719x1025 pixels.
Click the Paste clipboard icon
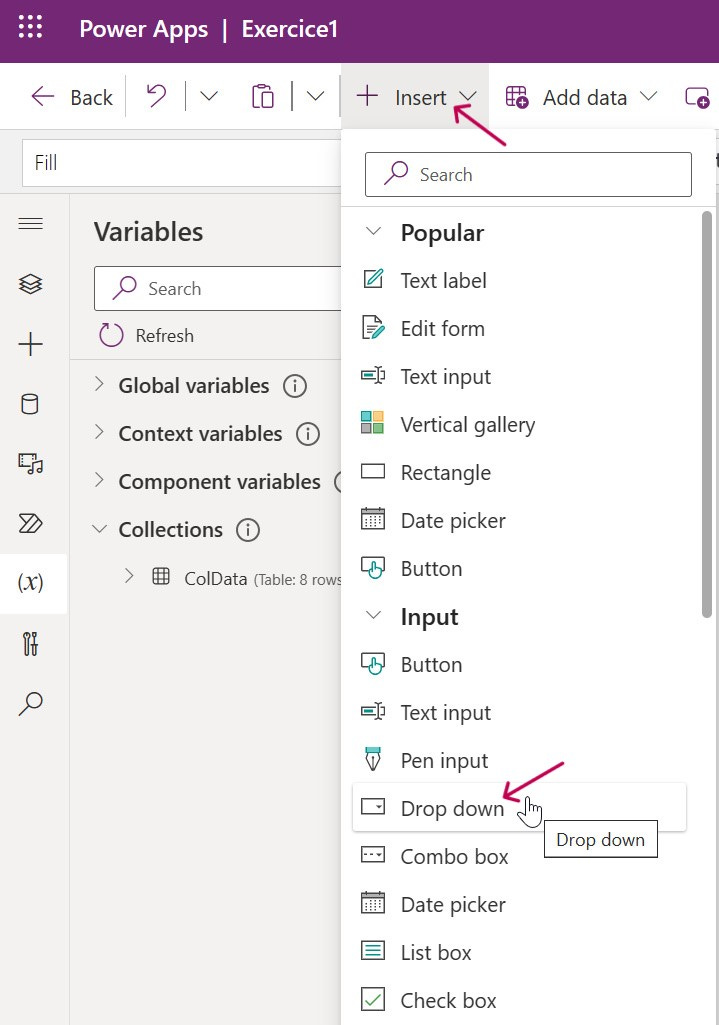(x=263, y=96)
